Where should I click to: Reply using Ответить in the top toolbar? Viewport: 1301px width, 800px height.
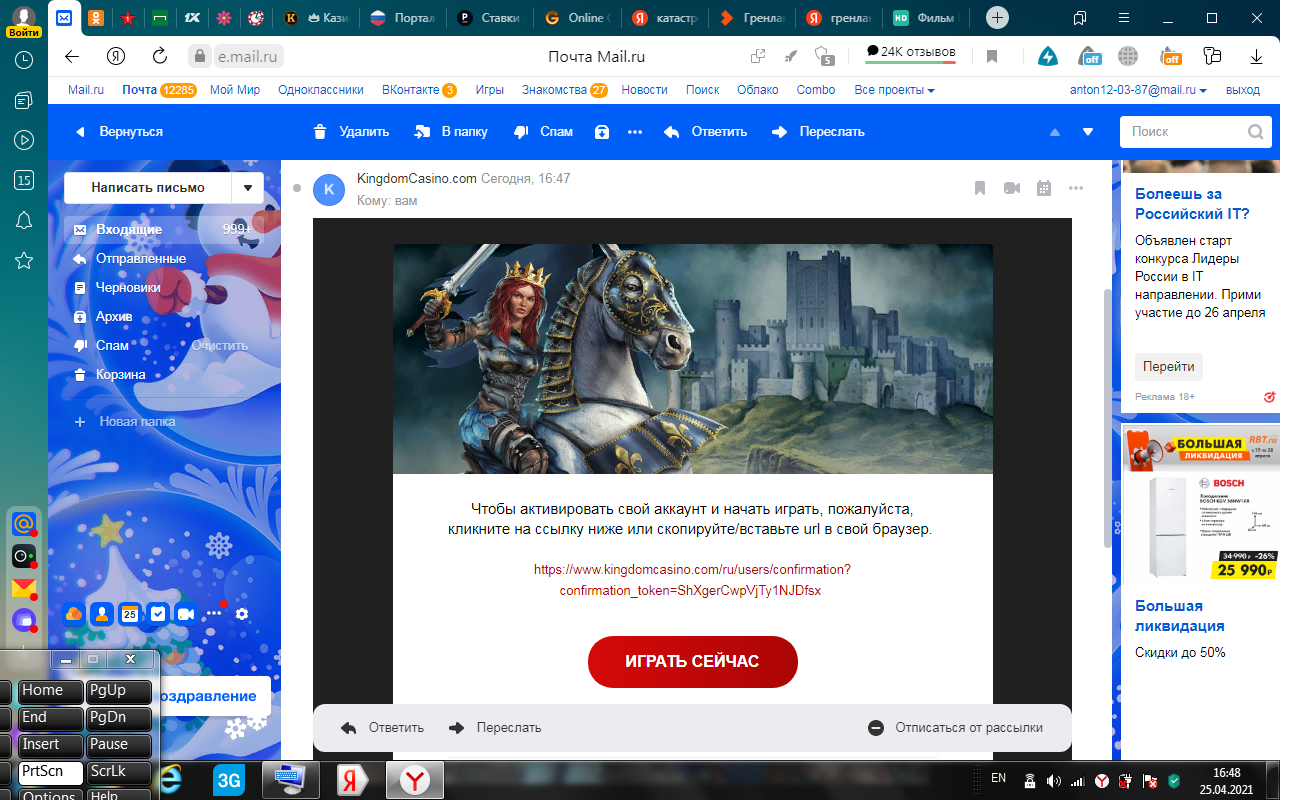(705, 131)
